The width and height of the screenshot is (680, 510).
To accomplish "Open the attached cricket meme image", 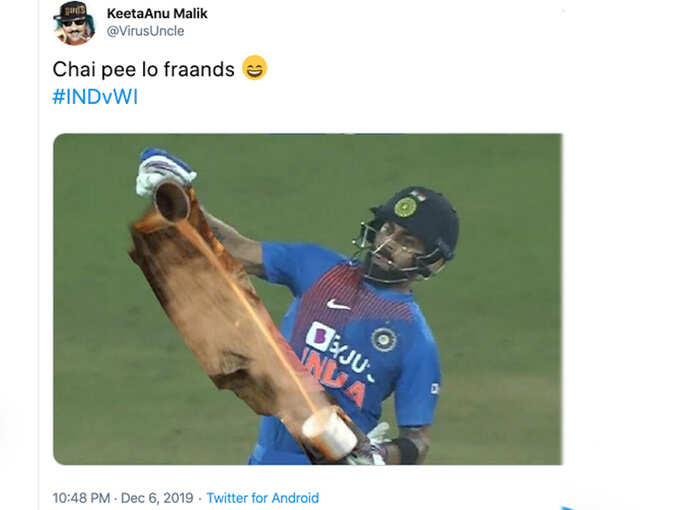I will tap(307, 299).
